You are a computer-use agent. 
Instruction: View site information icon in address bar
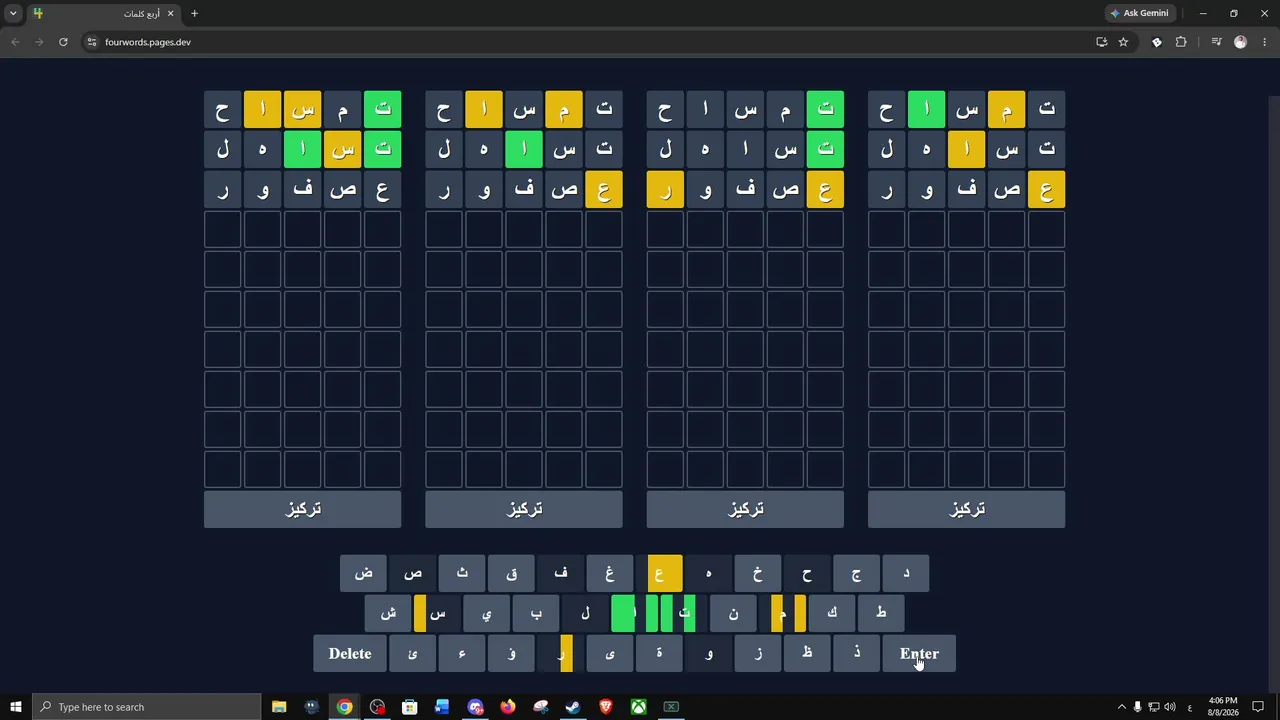click(91, 42)
